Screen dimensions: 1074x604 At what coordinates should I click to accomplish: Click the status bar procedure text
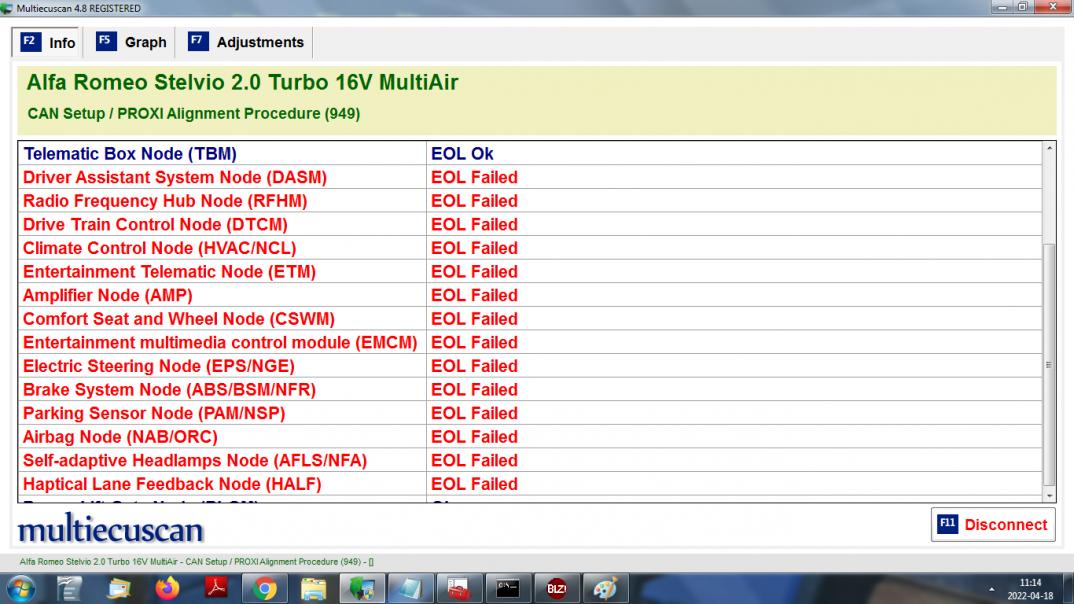(196, 562)
